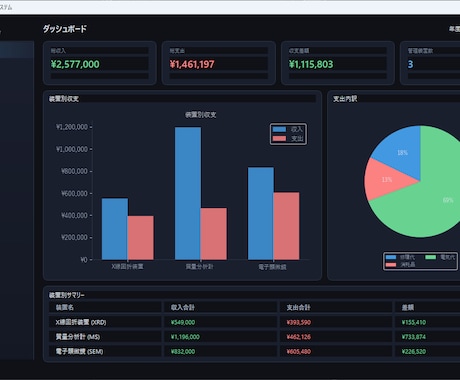Select the X線回折装置 (XRD) table row name
Viewport: 460px width, 380px height.
tap(81, 322)
